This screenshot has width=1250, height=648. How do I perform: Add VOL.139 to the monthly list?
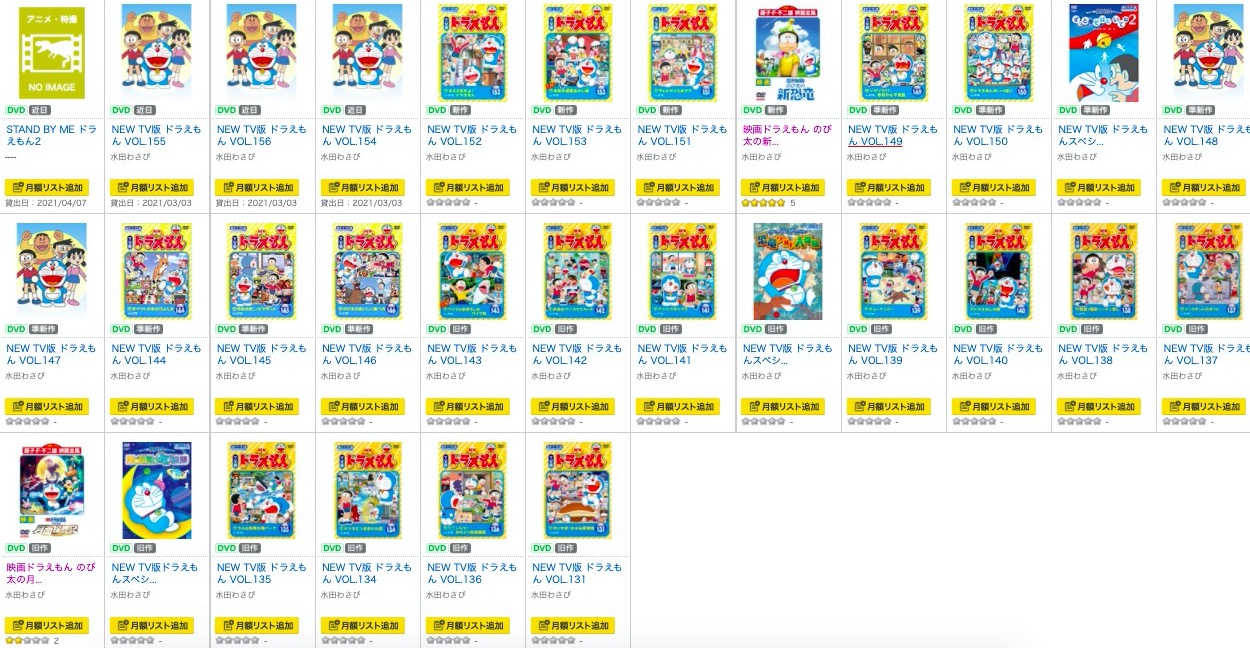coord(888,406)
